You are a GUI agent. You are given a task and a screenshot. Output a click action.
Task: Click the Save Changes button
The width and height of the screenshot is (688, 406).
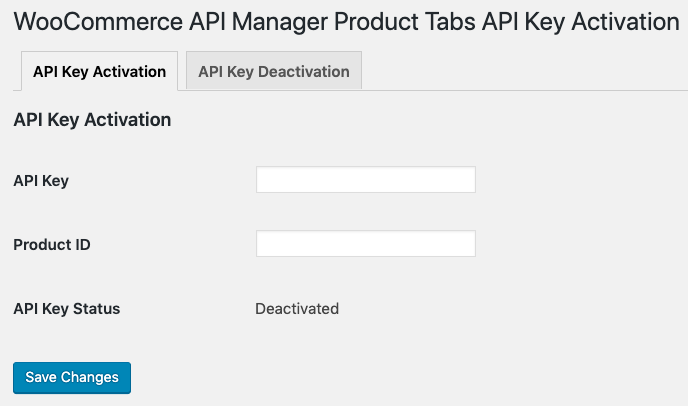[72, 377]
